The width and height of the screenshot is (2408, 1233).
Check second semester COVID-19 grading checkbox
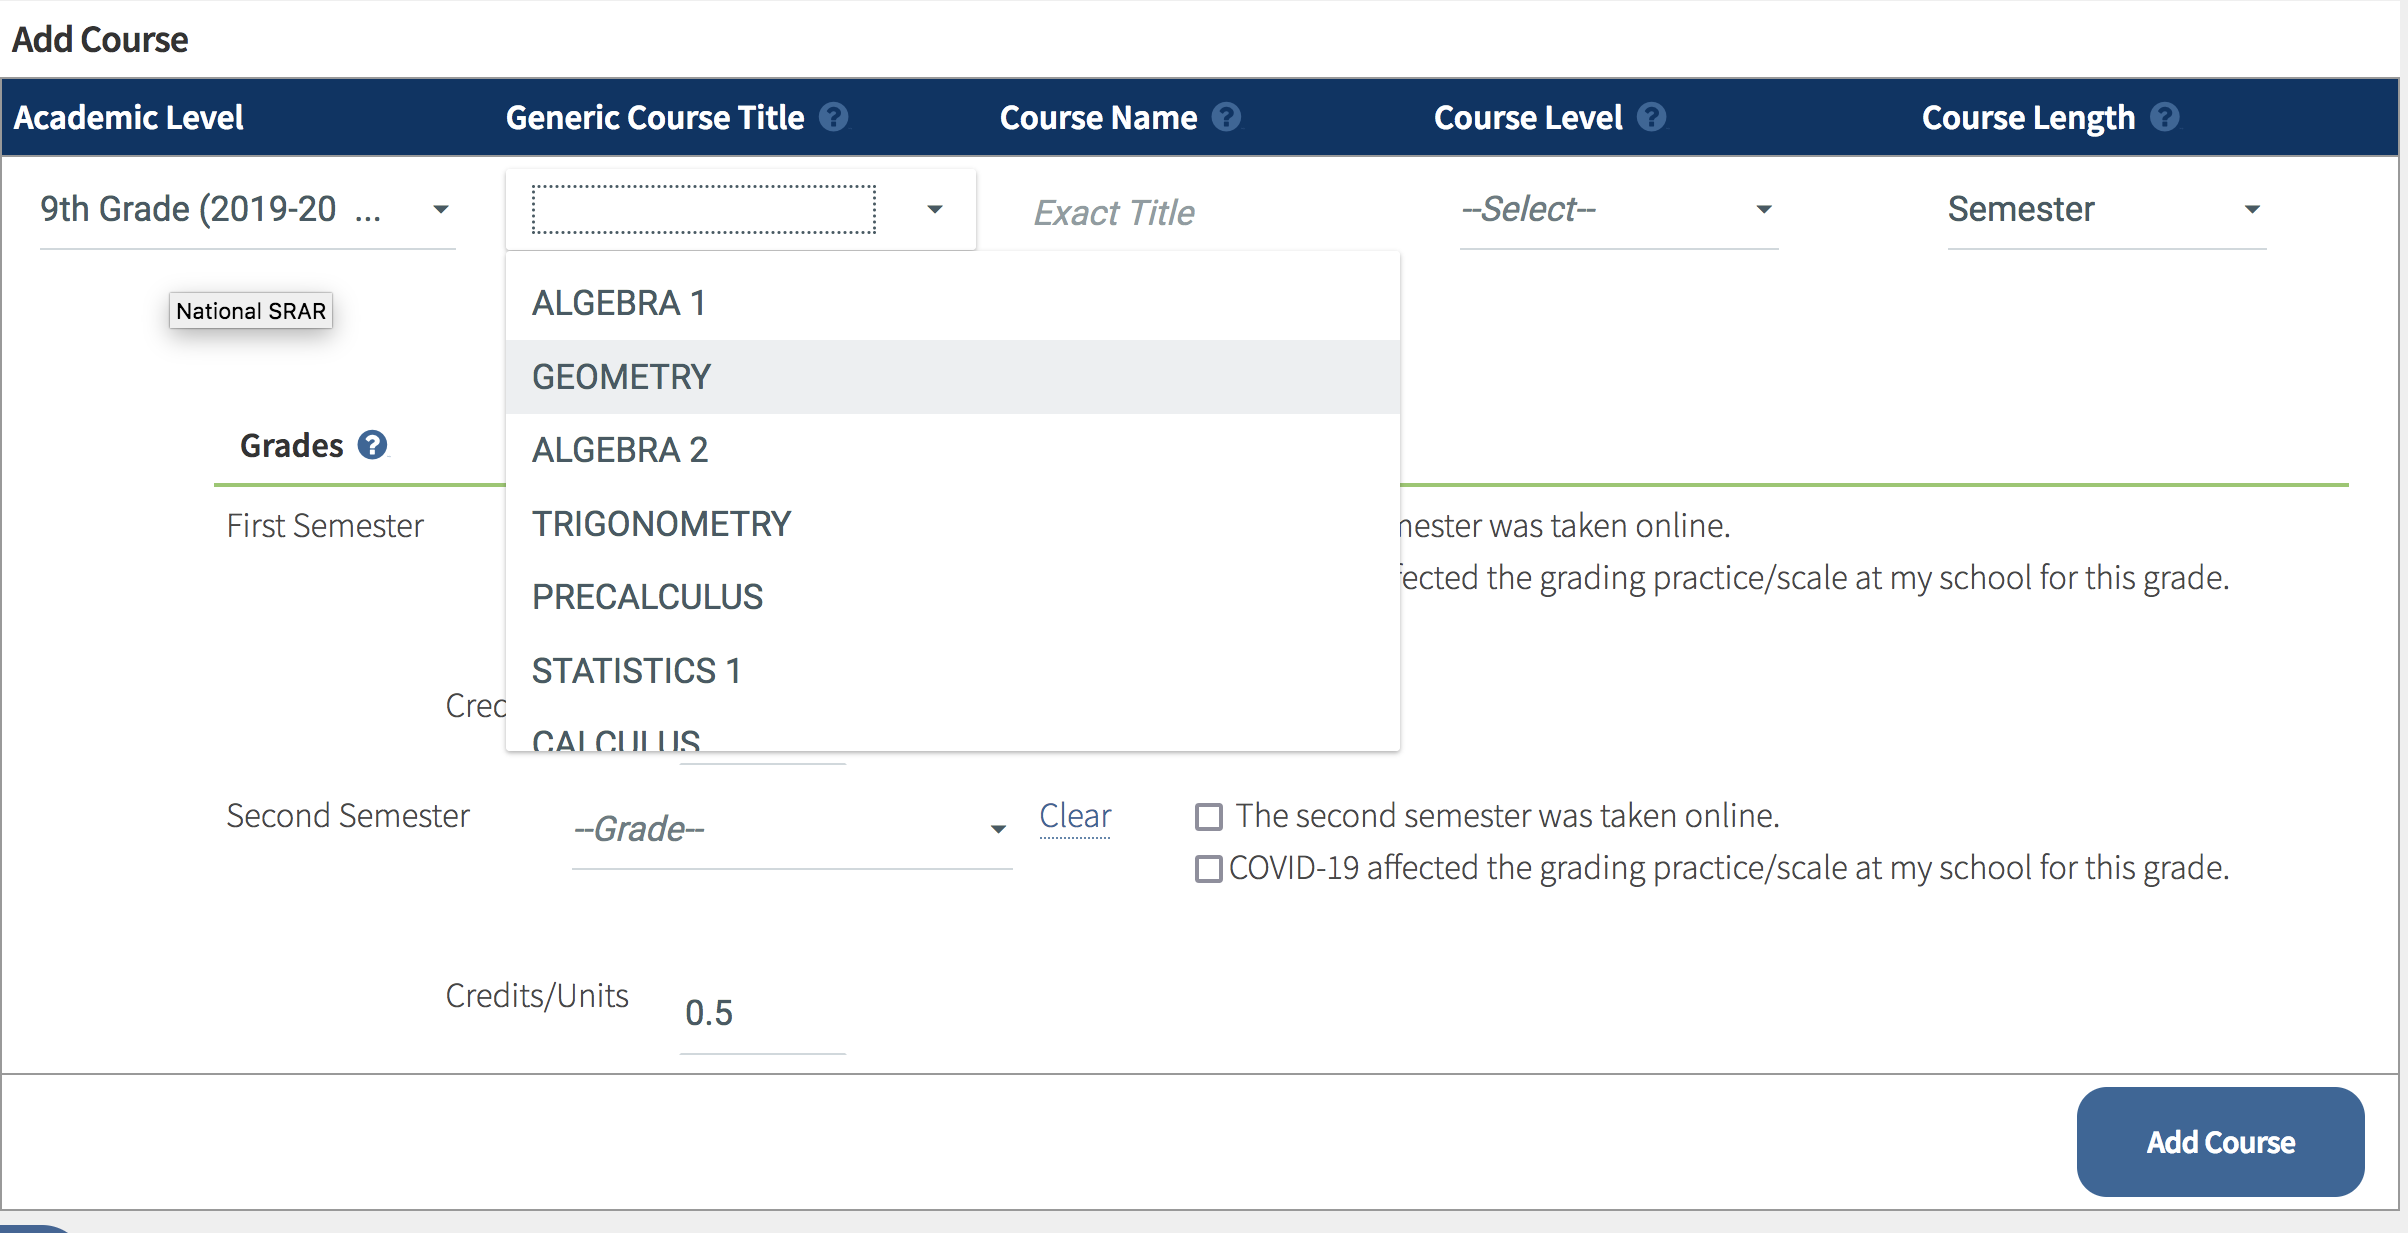pos(1209,869)
